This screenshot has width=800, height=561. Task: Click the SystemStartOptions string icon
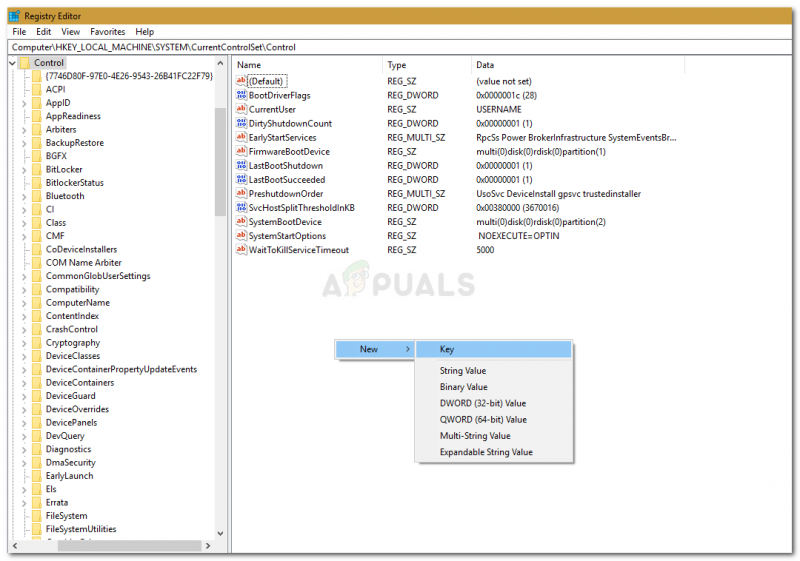(241, 235)
